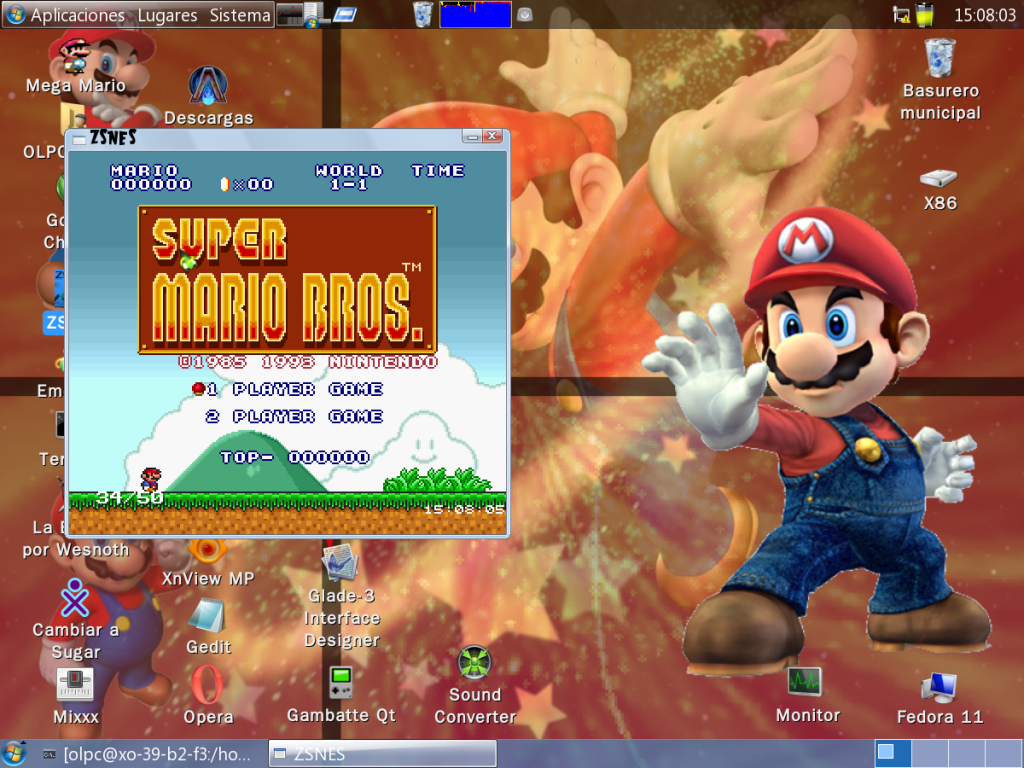Click the system monitor launcher in top panel
The width and height of the screenshot is (1024, 768).
(289, 14)
